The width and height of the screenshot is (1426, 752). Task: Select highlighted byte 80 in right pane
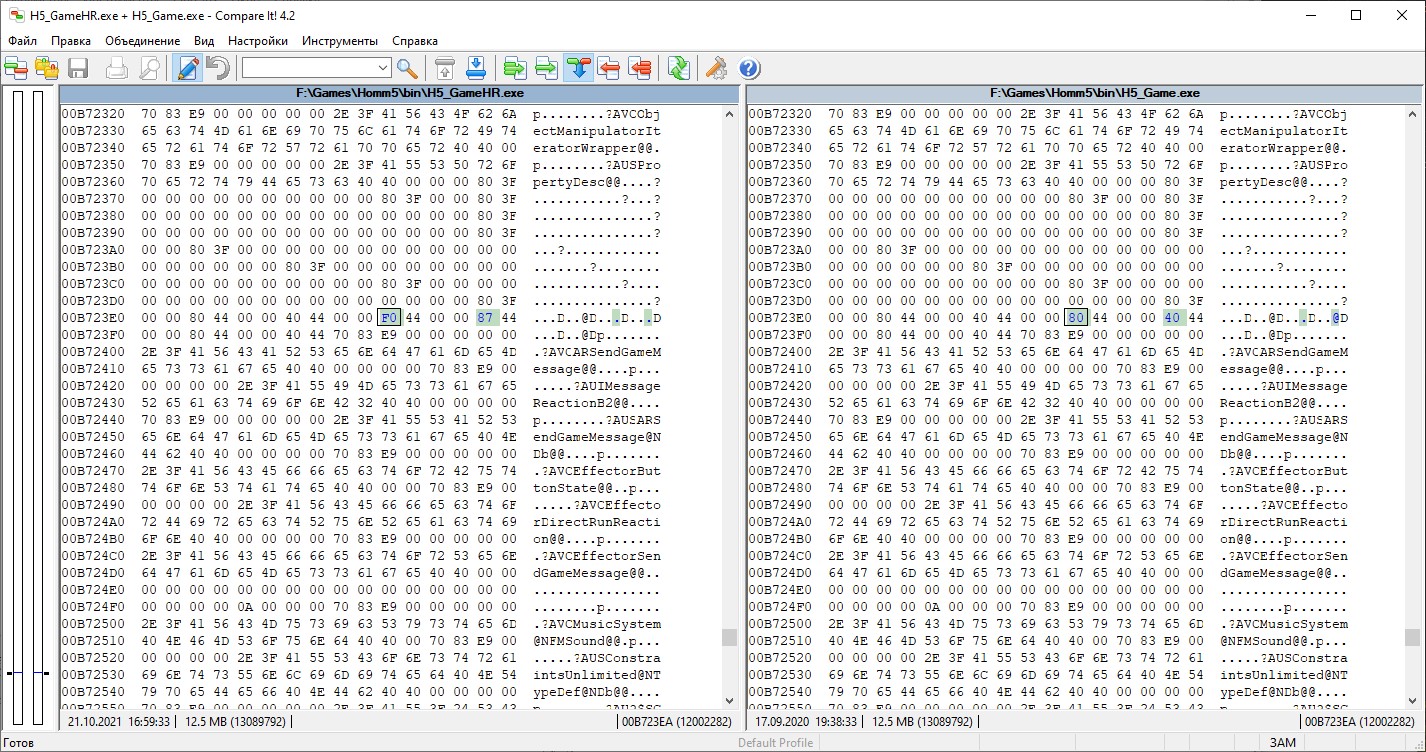[x=1076, y=317]
